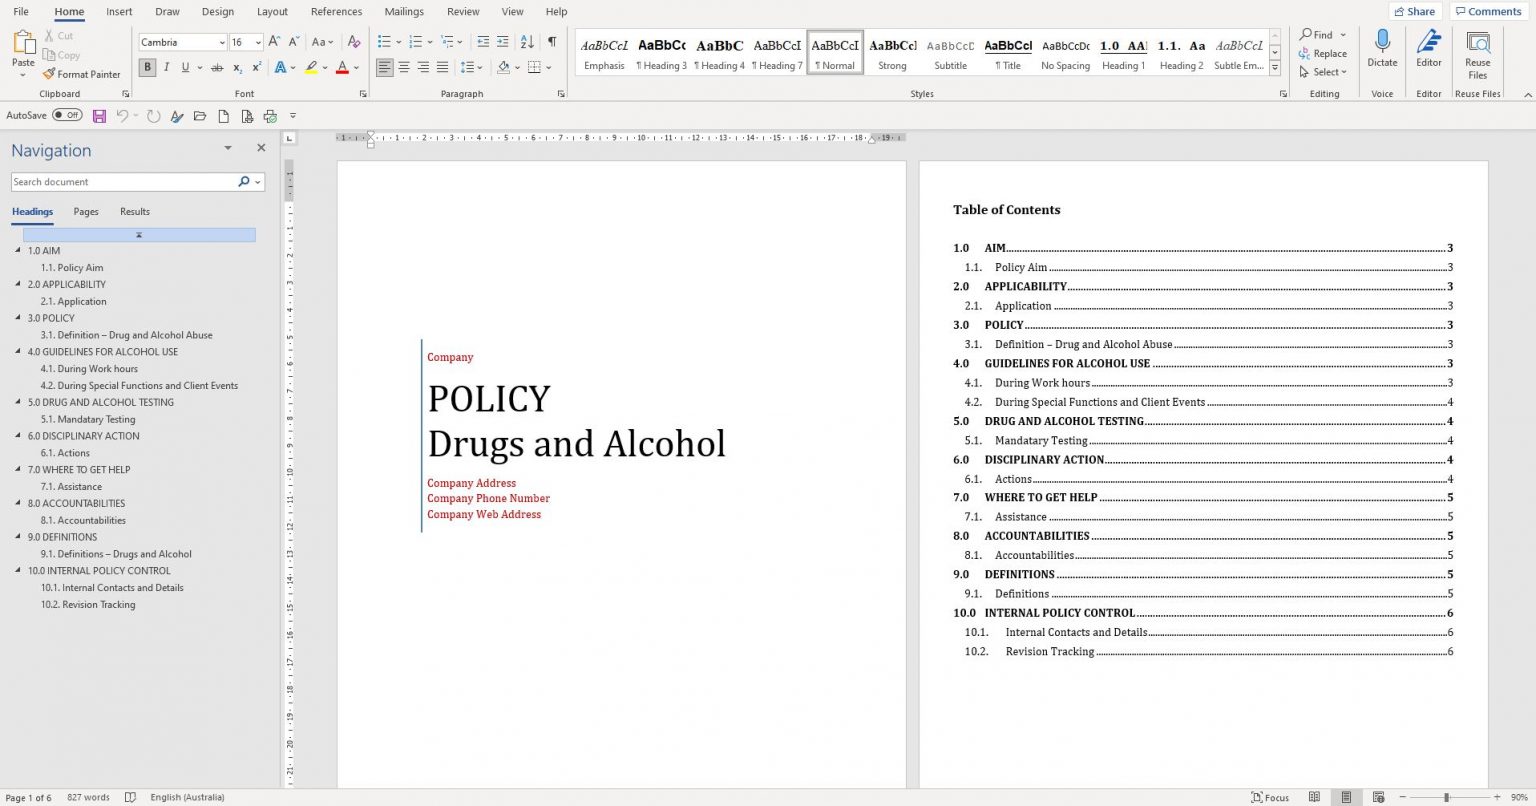
Task: Open the Mailings tab
Action: [x=404, y=11]
